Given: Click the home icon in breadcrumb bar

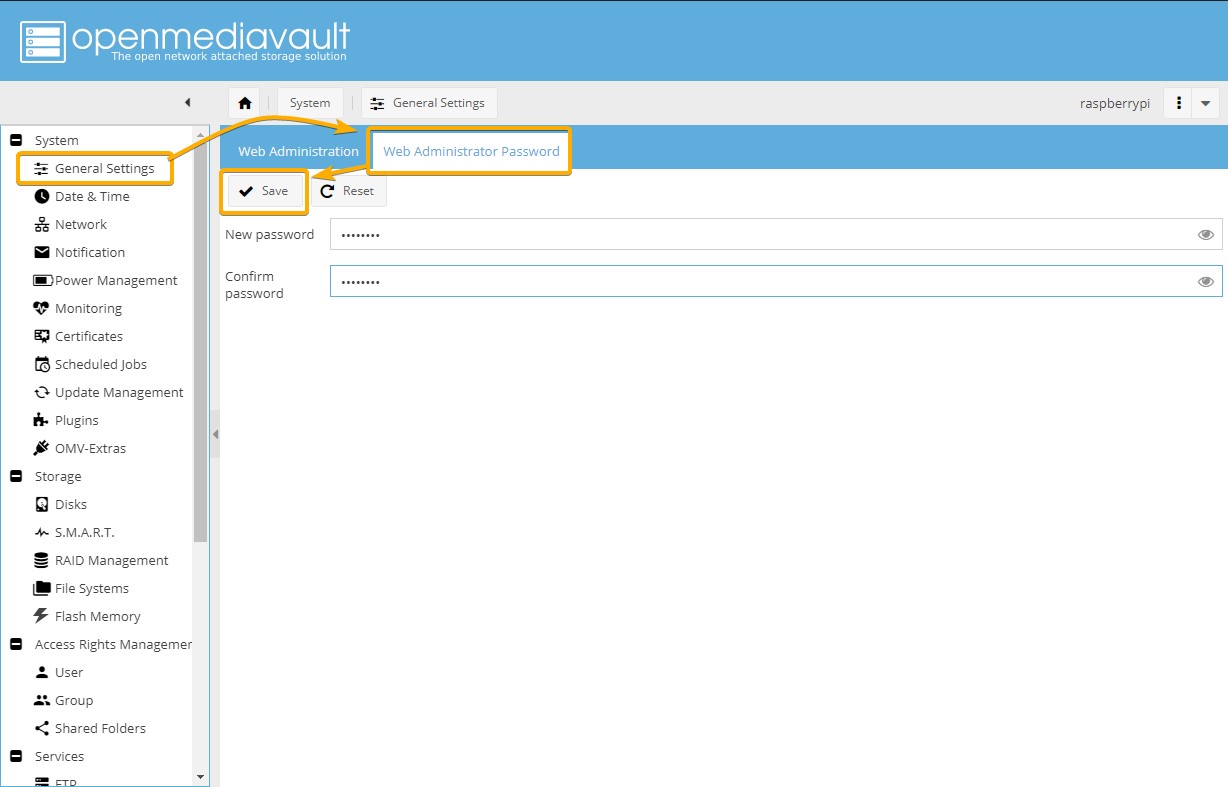Looking at the screenshot, I should click(244, 103).
